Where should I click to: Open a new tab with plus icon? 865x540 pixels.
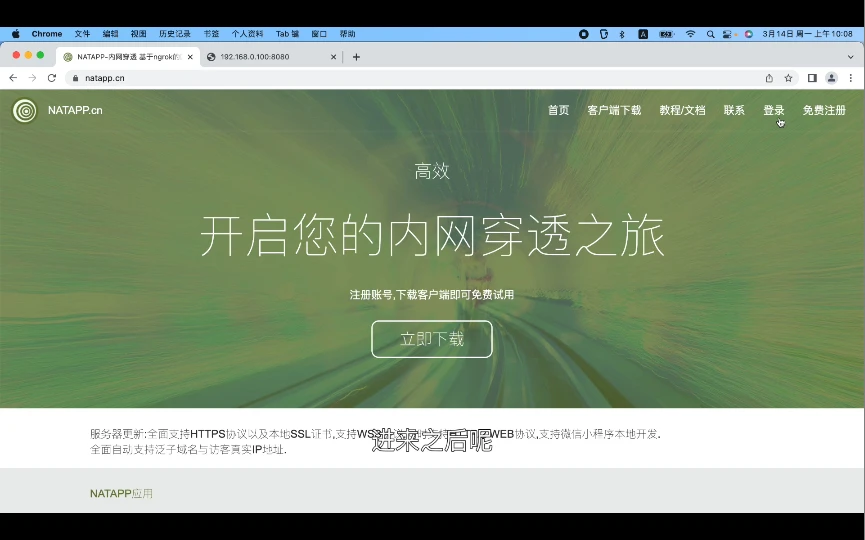[356, 57]
